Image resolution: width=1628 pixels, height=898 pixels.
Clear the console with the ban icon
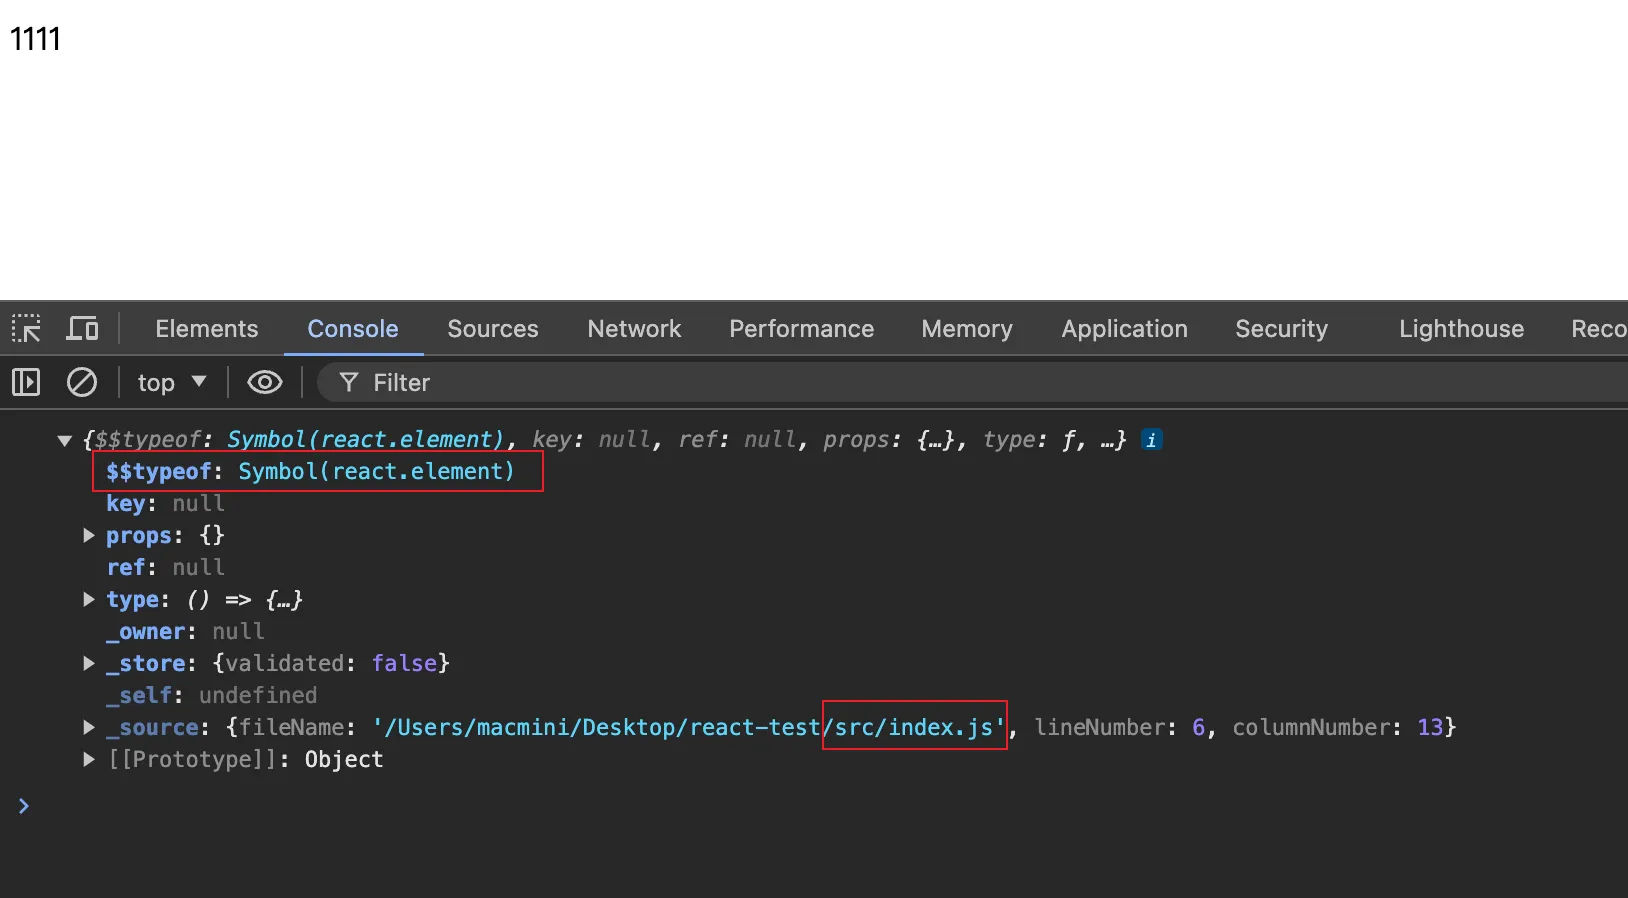point(81,382)
